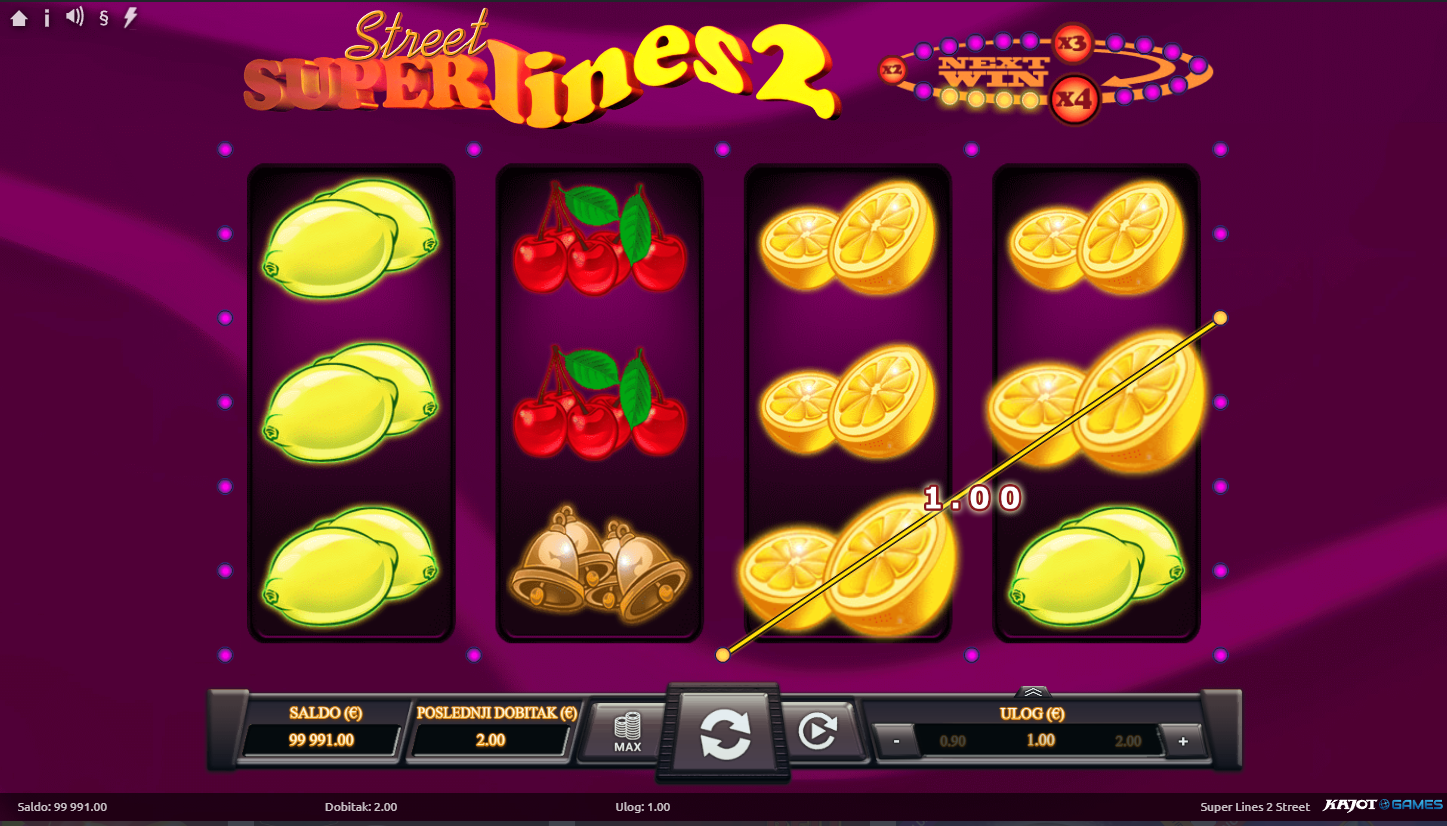This screenshot has width=1447, height=826.
Task: Click the x3 multiplier badge
Action: click(1072, 43)
